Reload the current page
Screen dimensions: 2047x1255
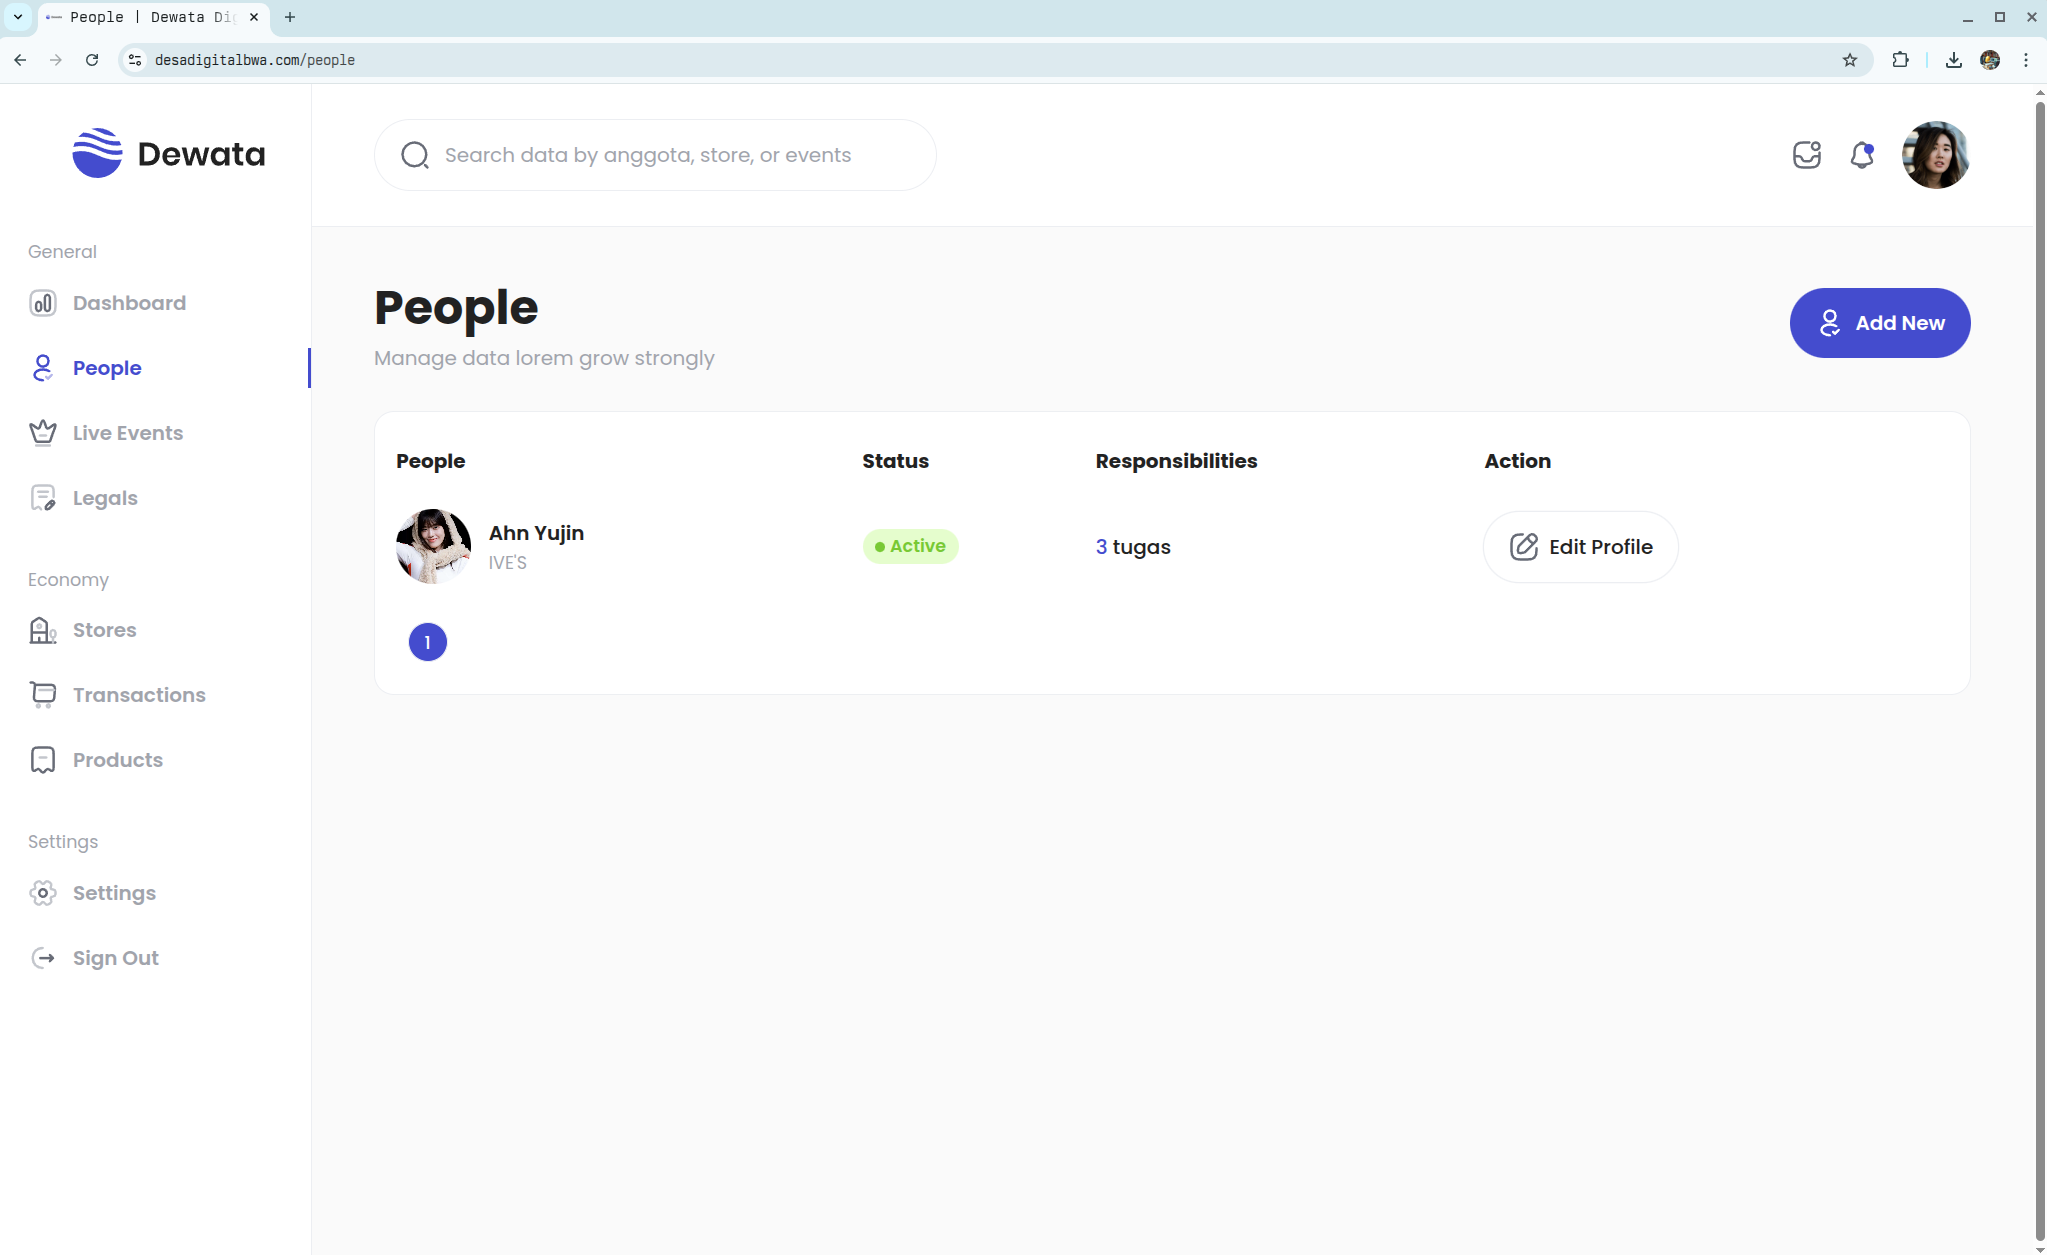[x=92, y=60]
